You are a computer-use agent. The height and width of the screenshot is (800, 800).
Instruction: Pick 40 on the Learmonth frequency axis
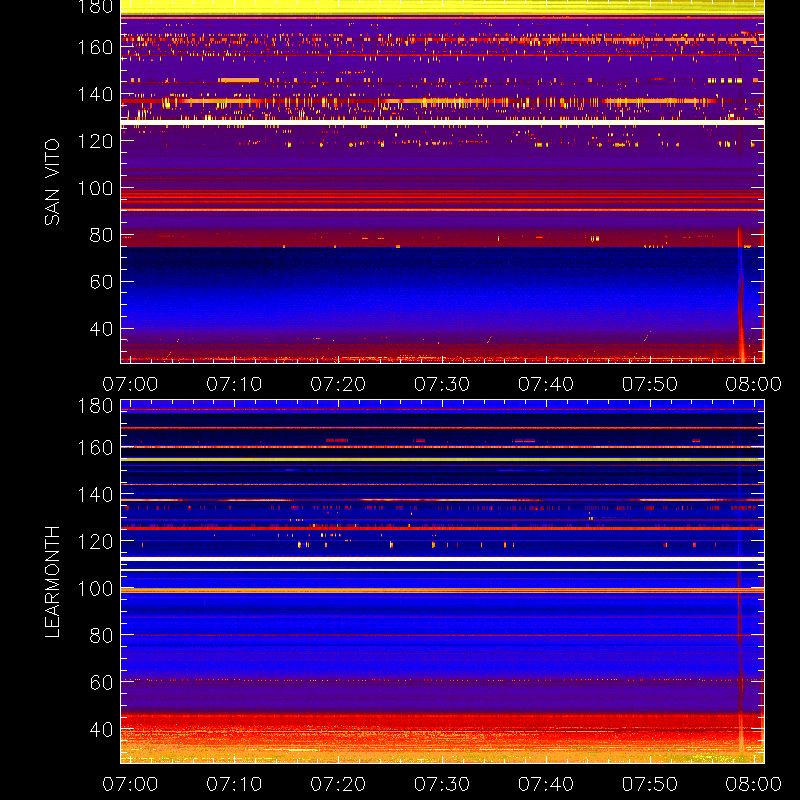coord(102,729)
